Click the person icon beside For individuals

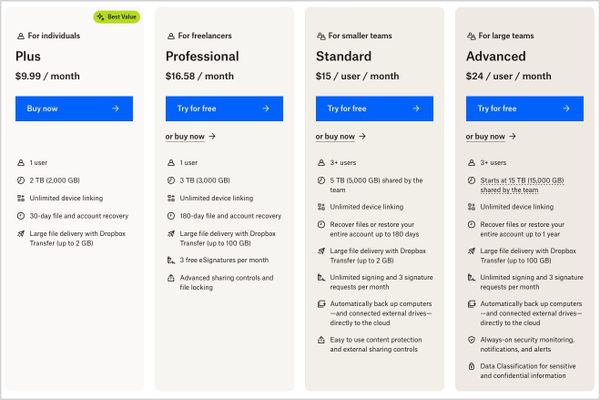point(21,36)
